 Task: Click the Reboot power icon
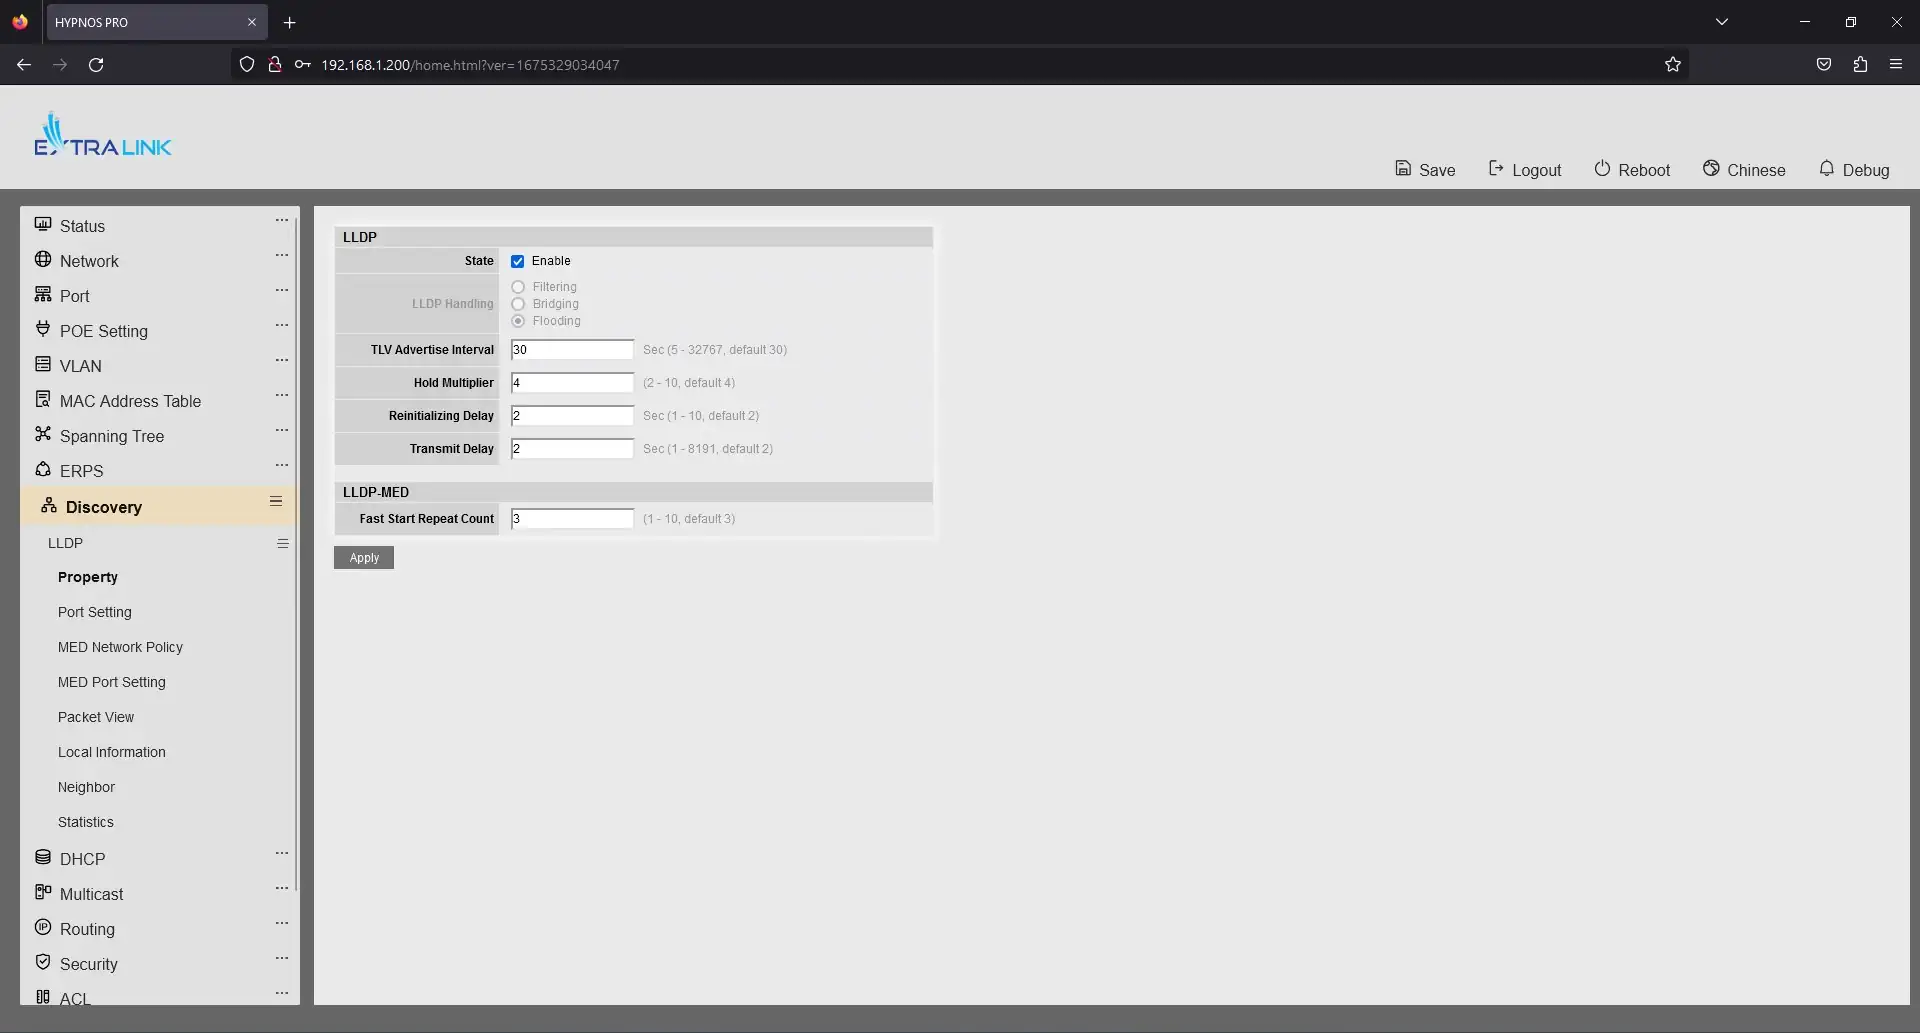(x=1602, y=168)
